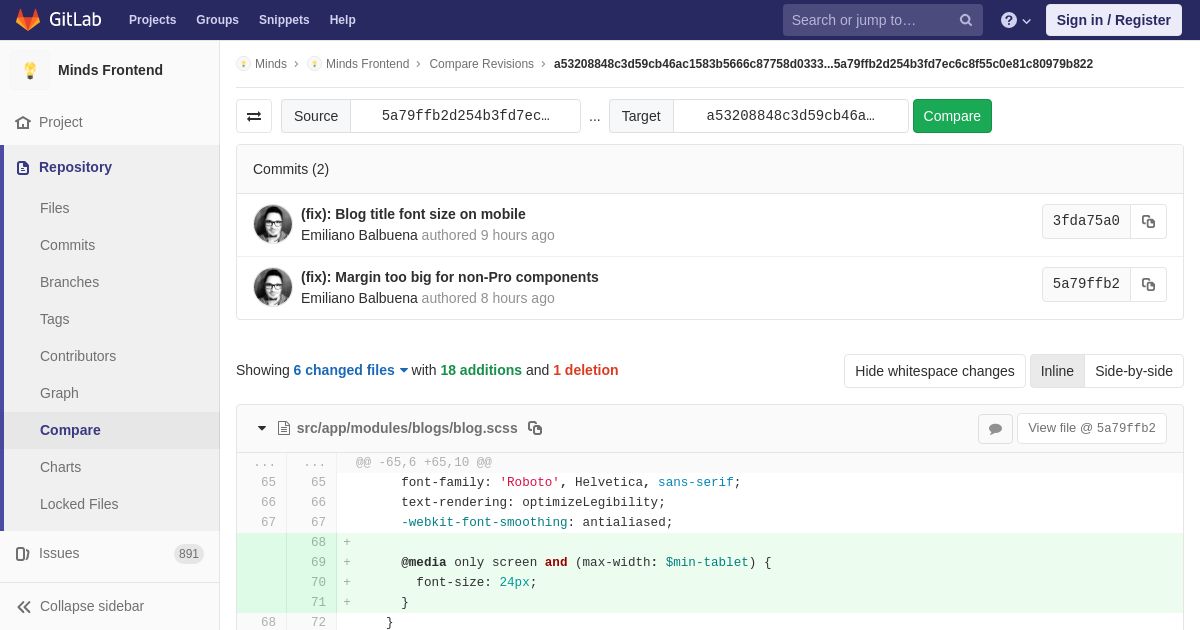Expand the 6 changed files list
The image size is (1200, 630).
pyautogui.click(x=350, y=370)
